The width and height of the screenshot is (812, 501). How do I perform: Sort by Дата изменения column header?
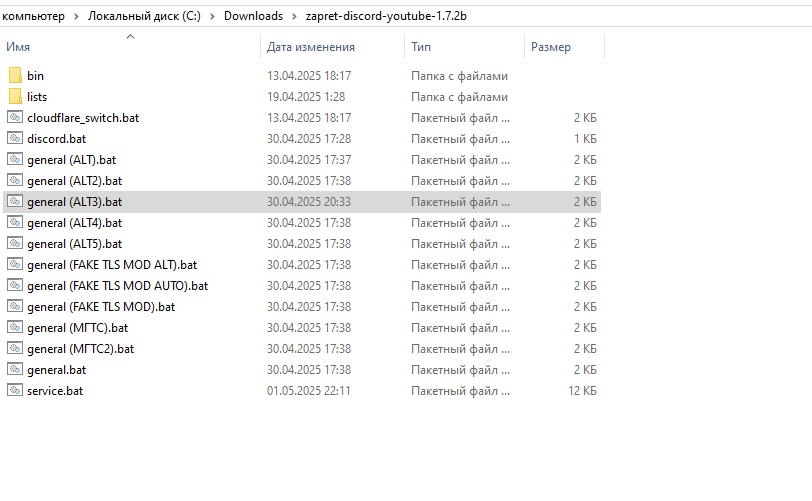click(x=311, y=47)
